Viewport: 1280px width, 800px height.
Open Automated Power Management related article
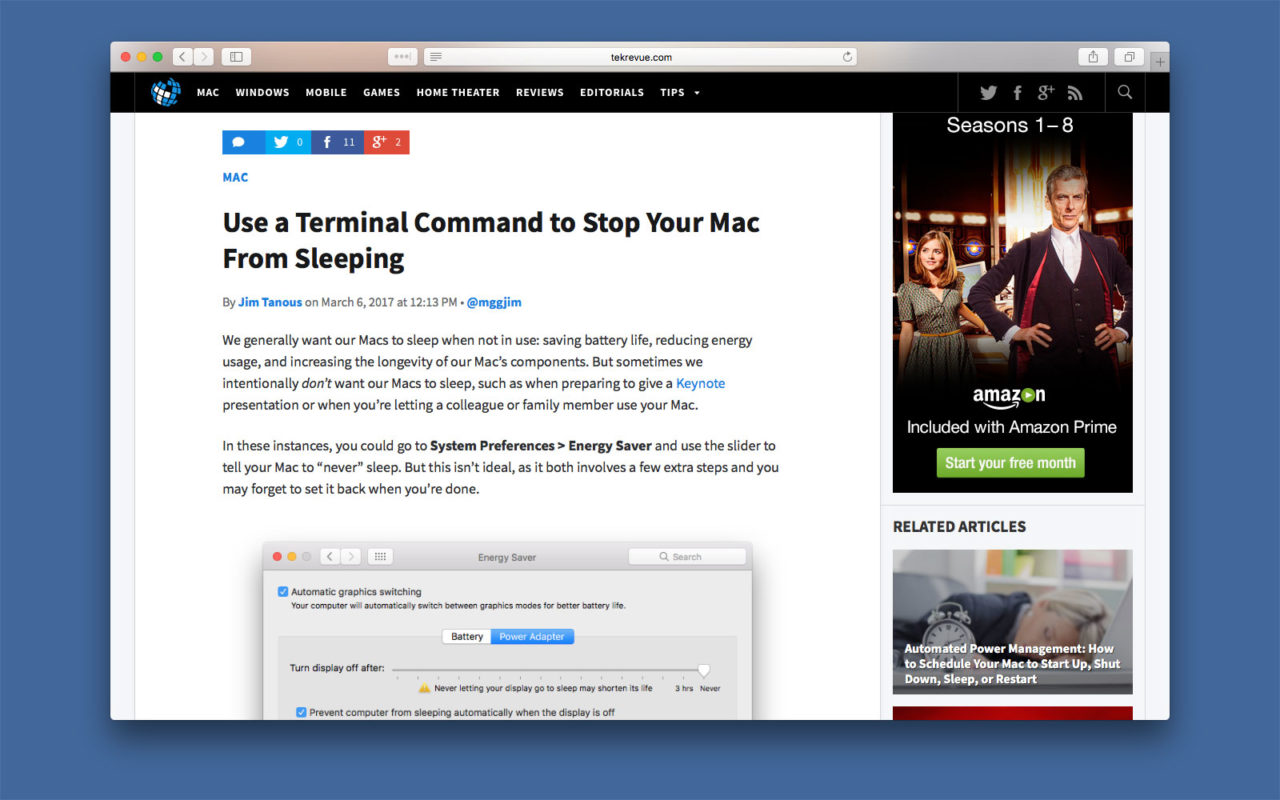(1012, 621)
